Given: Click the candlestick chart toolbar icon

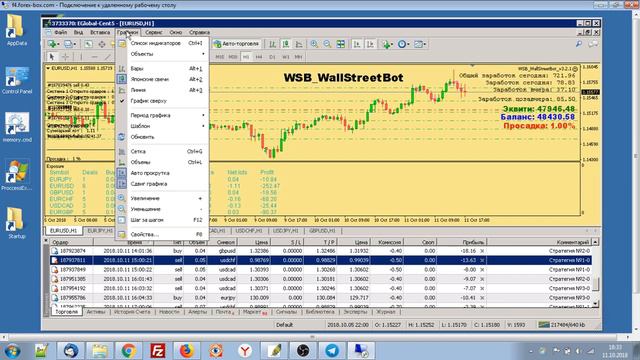Looking at the screenshot, I should pyautogui.click(x=286, y=44).
